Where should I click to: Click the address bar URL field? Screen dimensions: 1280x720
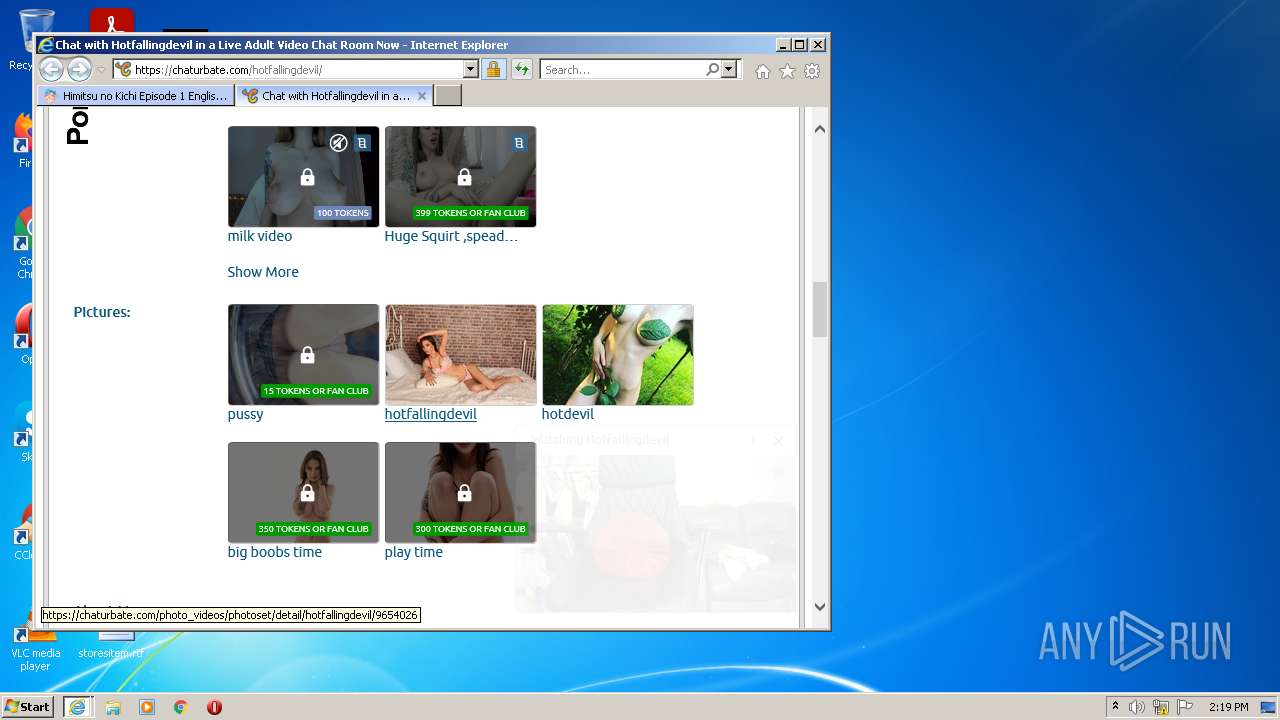coord(297,69)
